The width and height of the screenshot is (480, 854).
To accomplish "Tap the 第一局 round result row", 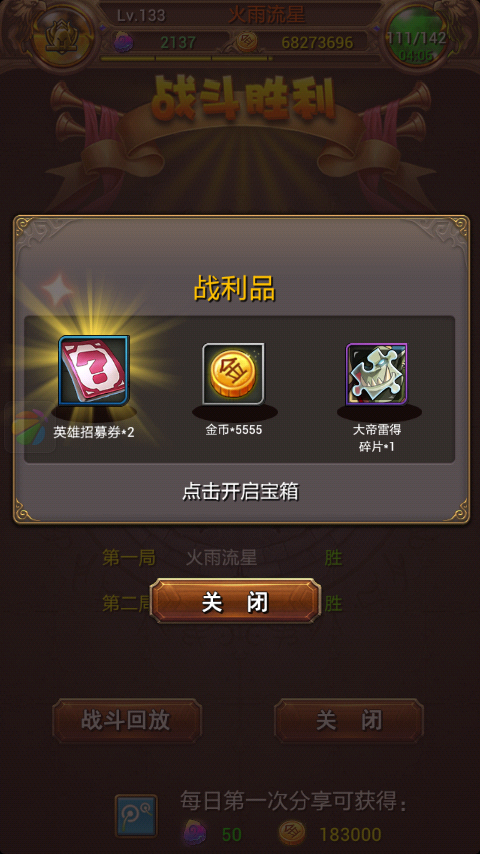I will click(222, 558).
